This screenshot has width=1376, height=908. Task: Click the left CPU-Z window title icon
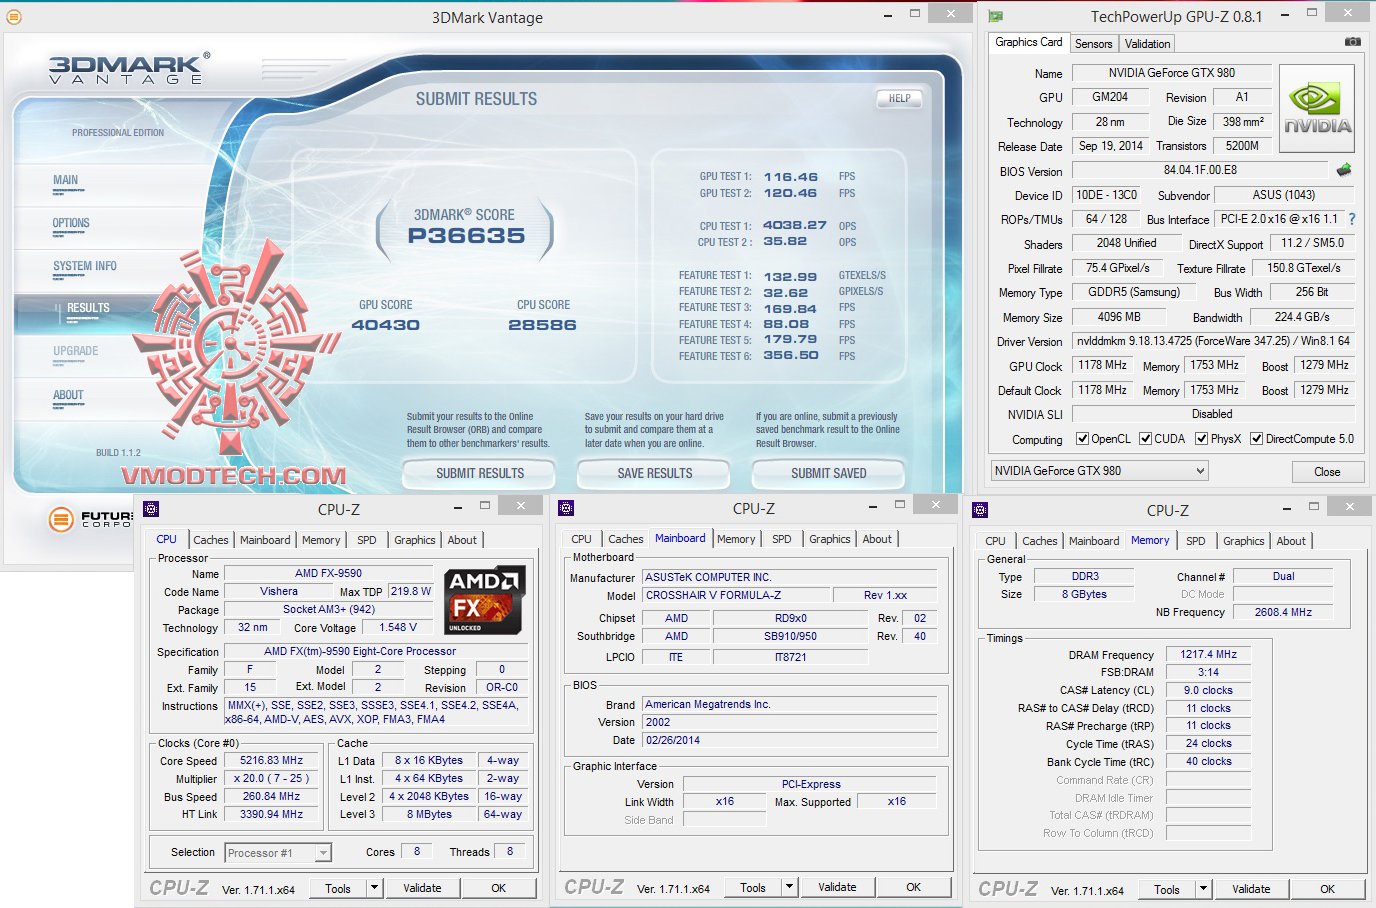tap(150, 509)
